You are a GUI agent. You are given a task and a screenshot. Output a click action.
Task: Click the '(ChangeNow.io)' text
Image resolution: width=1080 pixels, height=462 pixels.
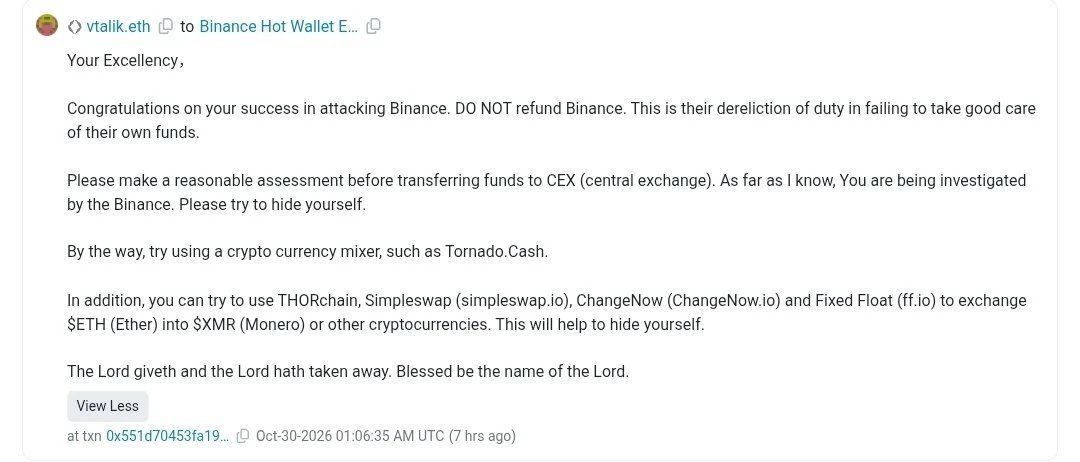pos(724,301)
